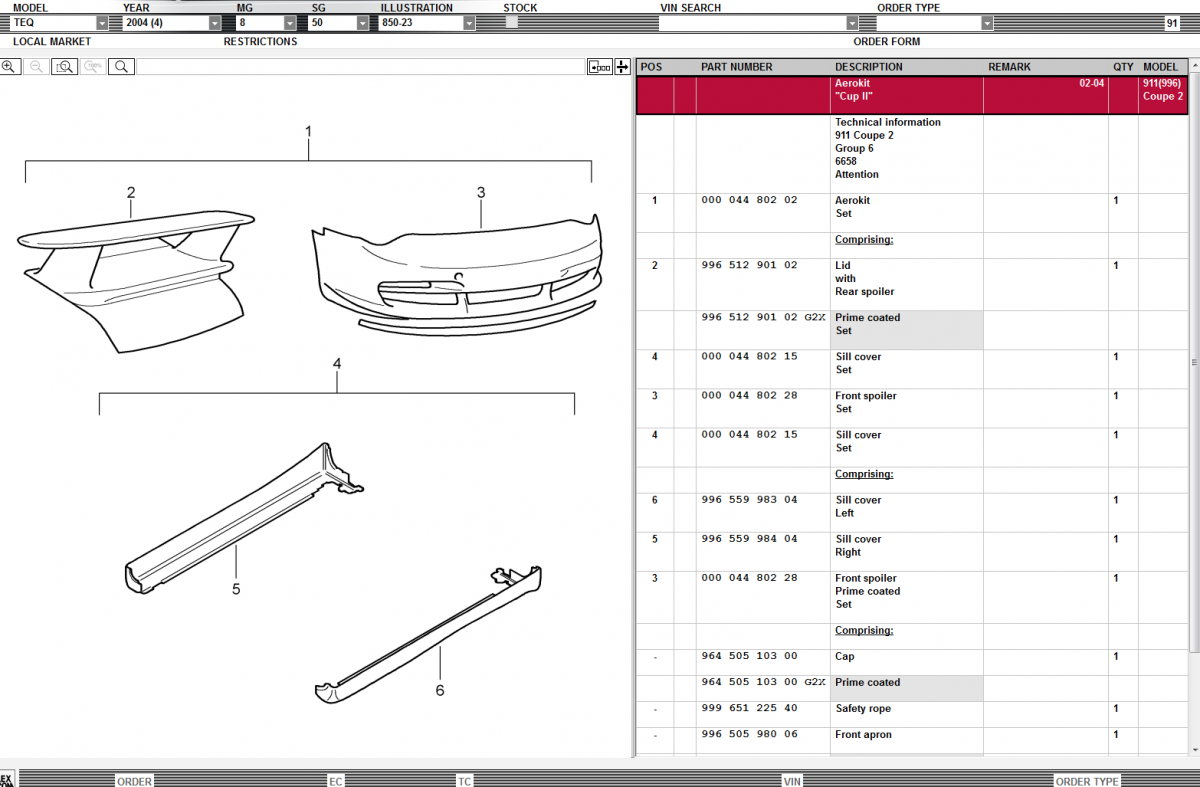
Task: Click the ORDER status bar label
Action: 135,781
